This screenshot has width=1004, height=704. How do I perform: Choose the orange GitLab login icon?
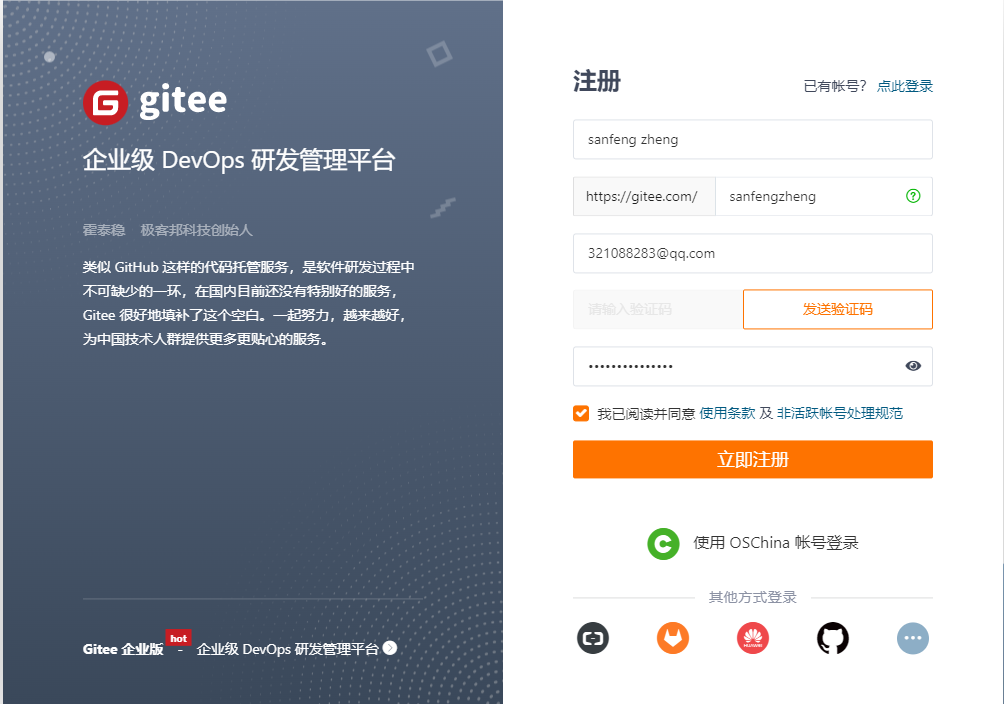pos(673,638)
